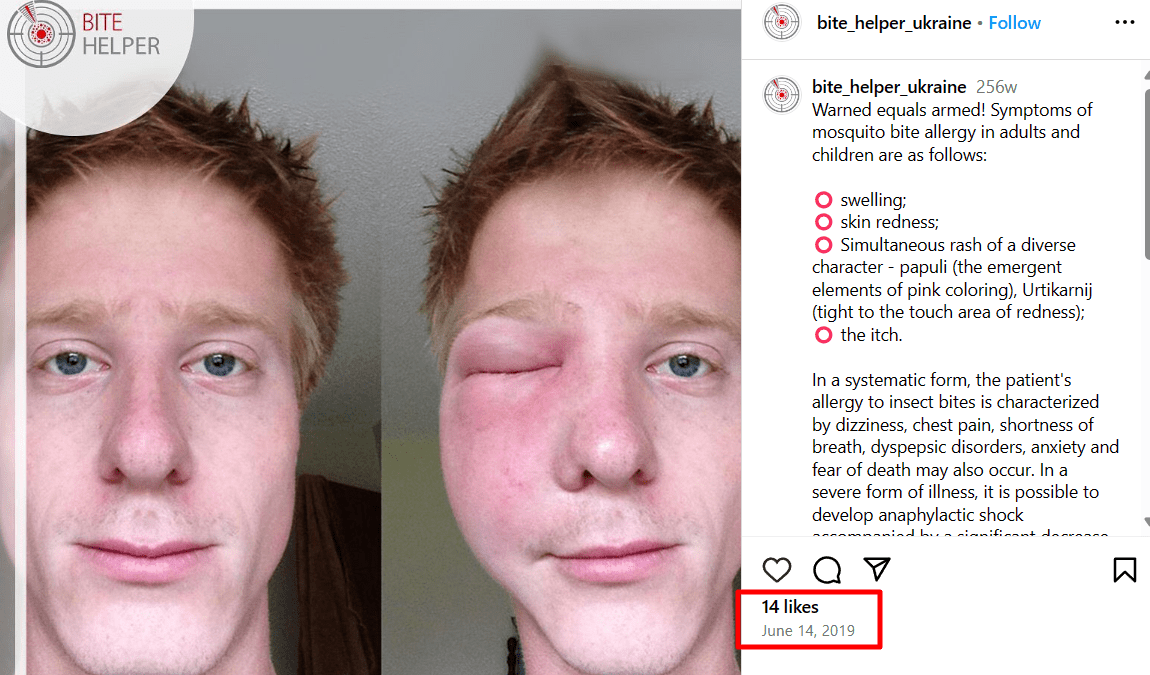Open comments with the speech bubble icon
Screen dimensions: 1150x675
click(827, 570)
